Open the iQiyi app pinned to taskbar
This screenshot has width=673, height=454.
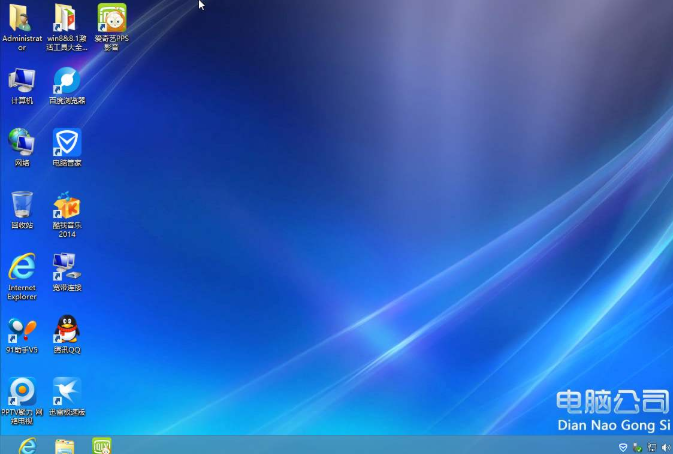[x=102, y=446]
